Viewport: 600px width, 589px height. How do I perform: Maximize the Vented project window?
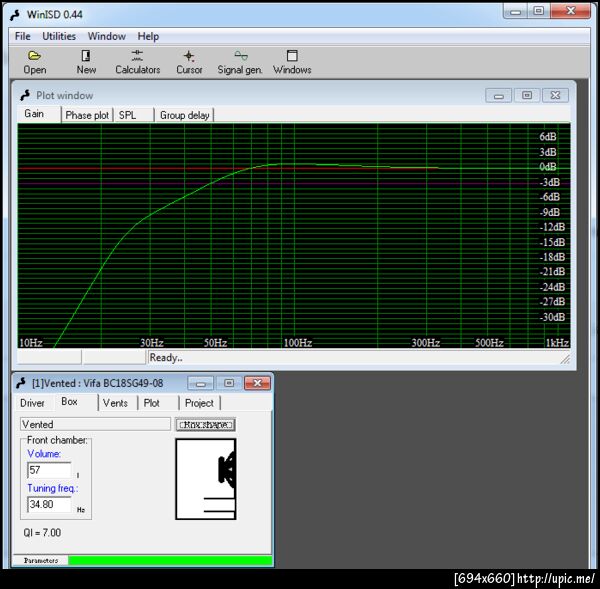tap(229, 383)
